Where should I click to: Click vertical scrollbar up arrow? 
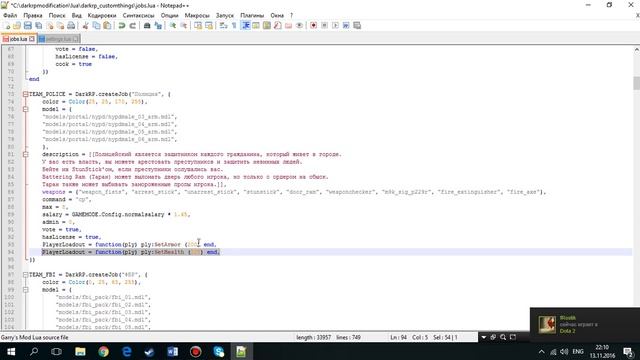pos(636,50)
